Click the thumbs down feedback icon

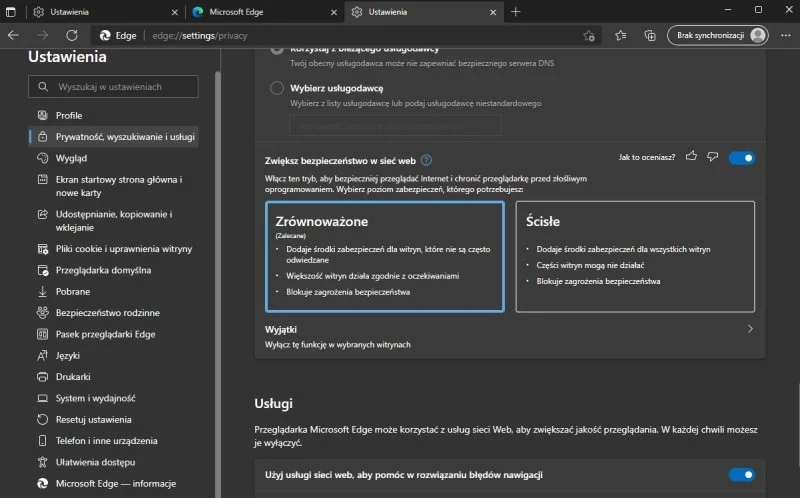click(713, 157)
